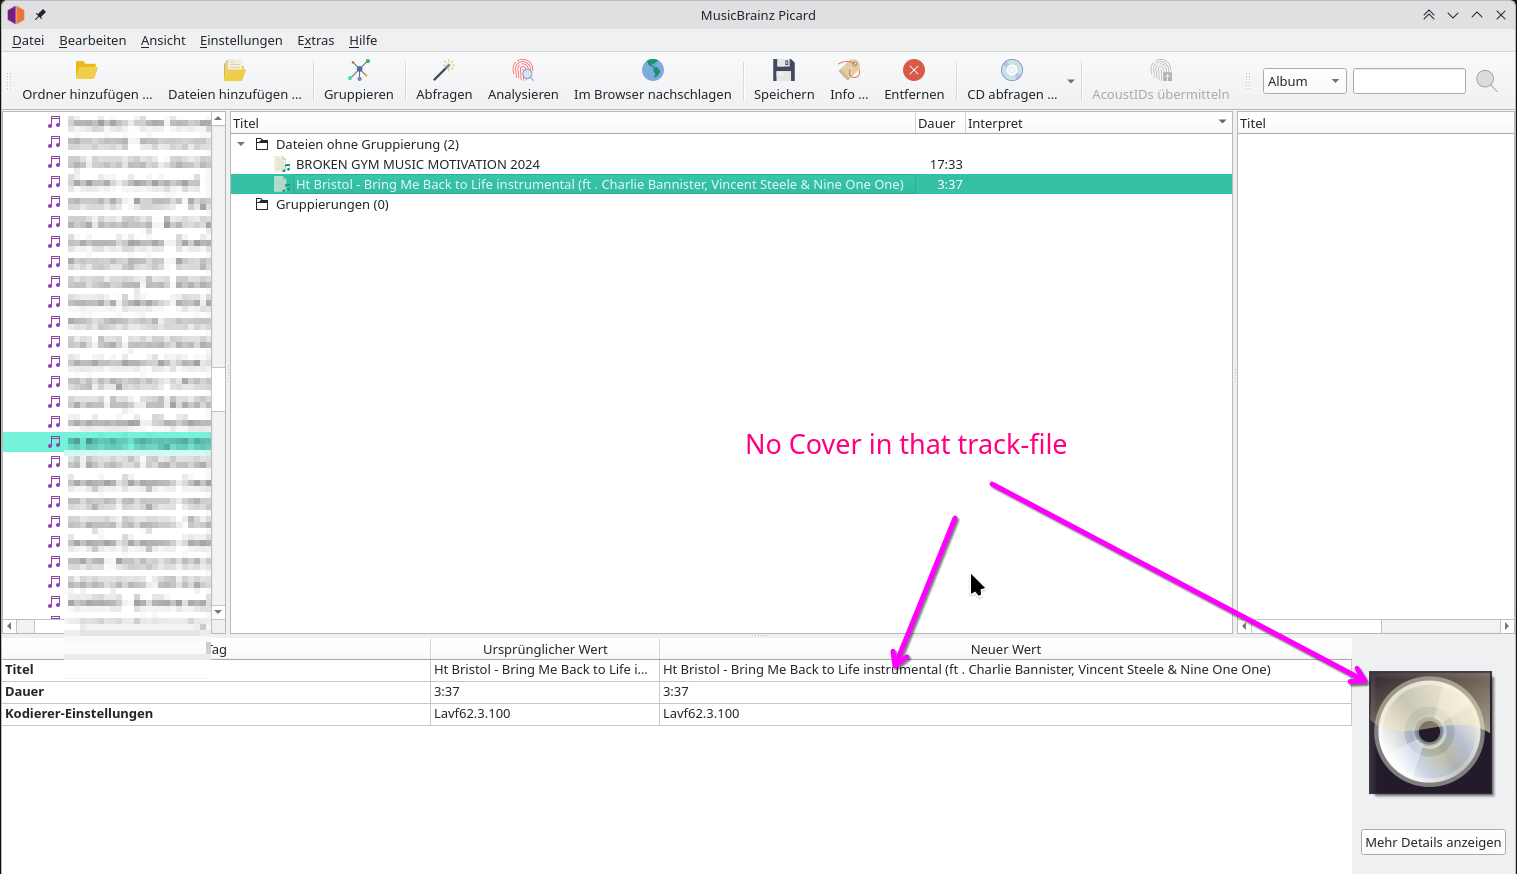Click the Dateien hinzufügen toolbar icon
1517x874 pixels.
[234, 71]
